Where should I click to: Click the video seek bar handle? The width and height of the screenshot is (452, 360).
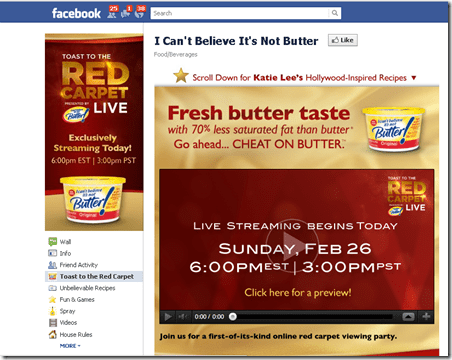click(233, 316)
